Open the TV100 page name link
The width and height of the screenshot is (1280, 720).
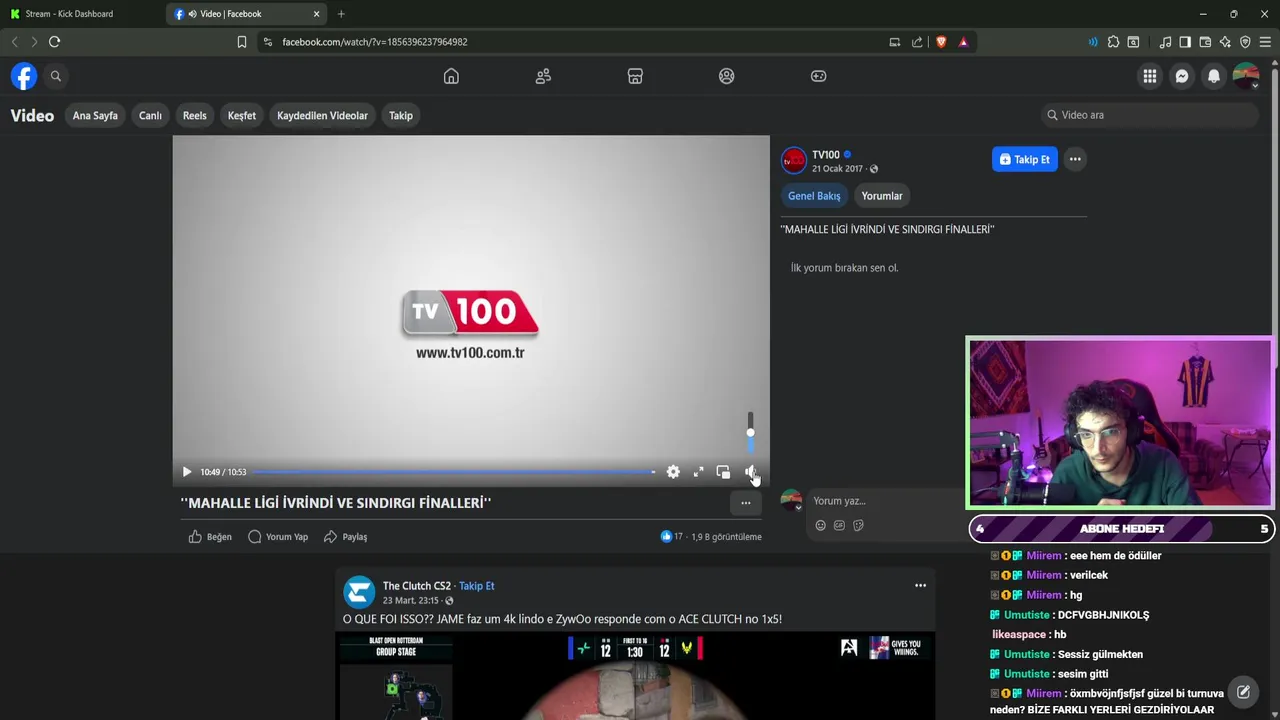coord(826,154)
